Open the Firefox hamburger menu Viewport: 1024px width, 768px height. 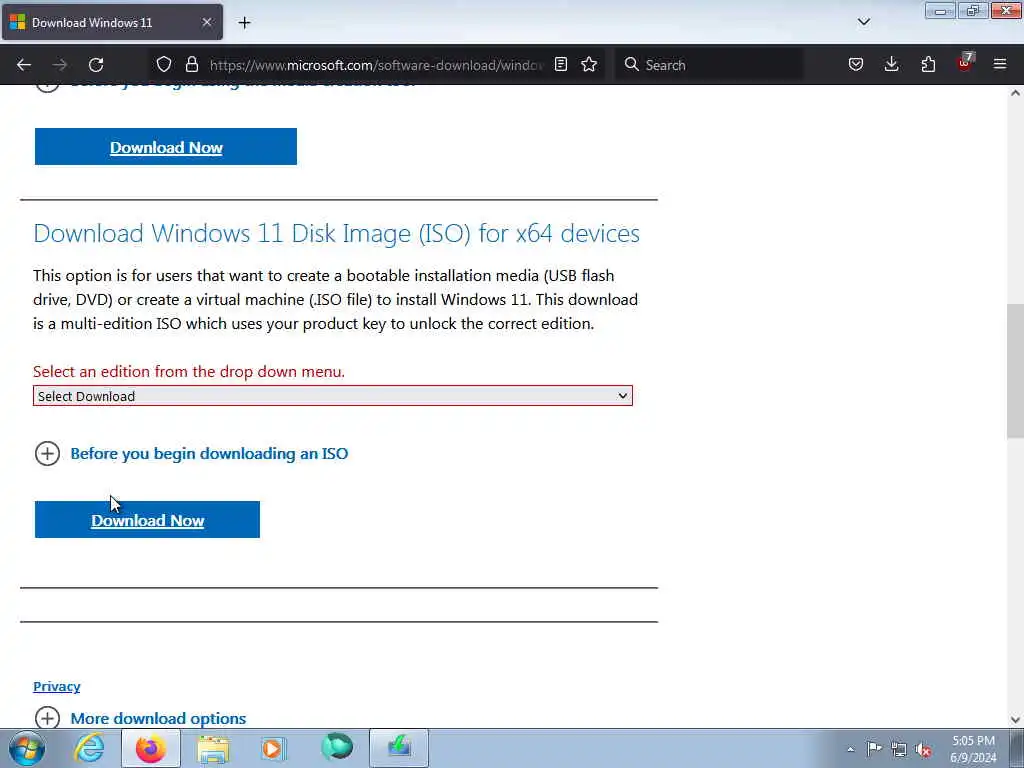[x=1000, y=64]
